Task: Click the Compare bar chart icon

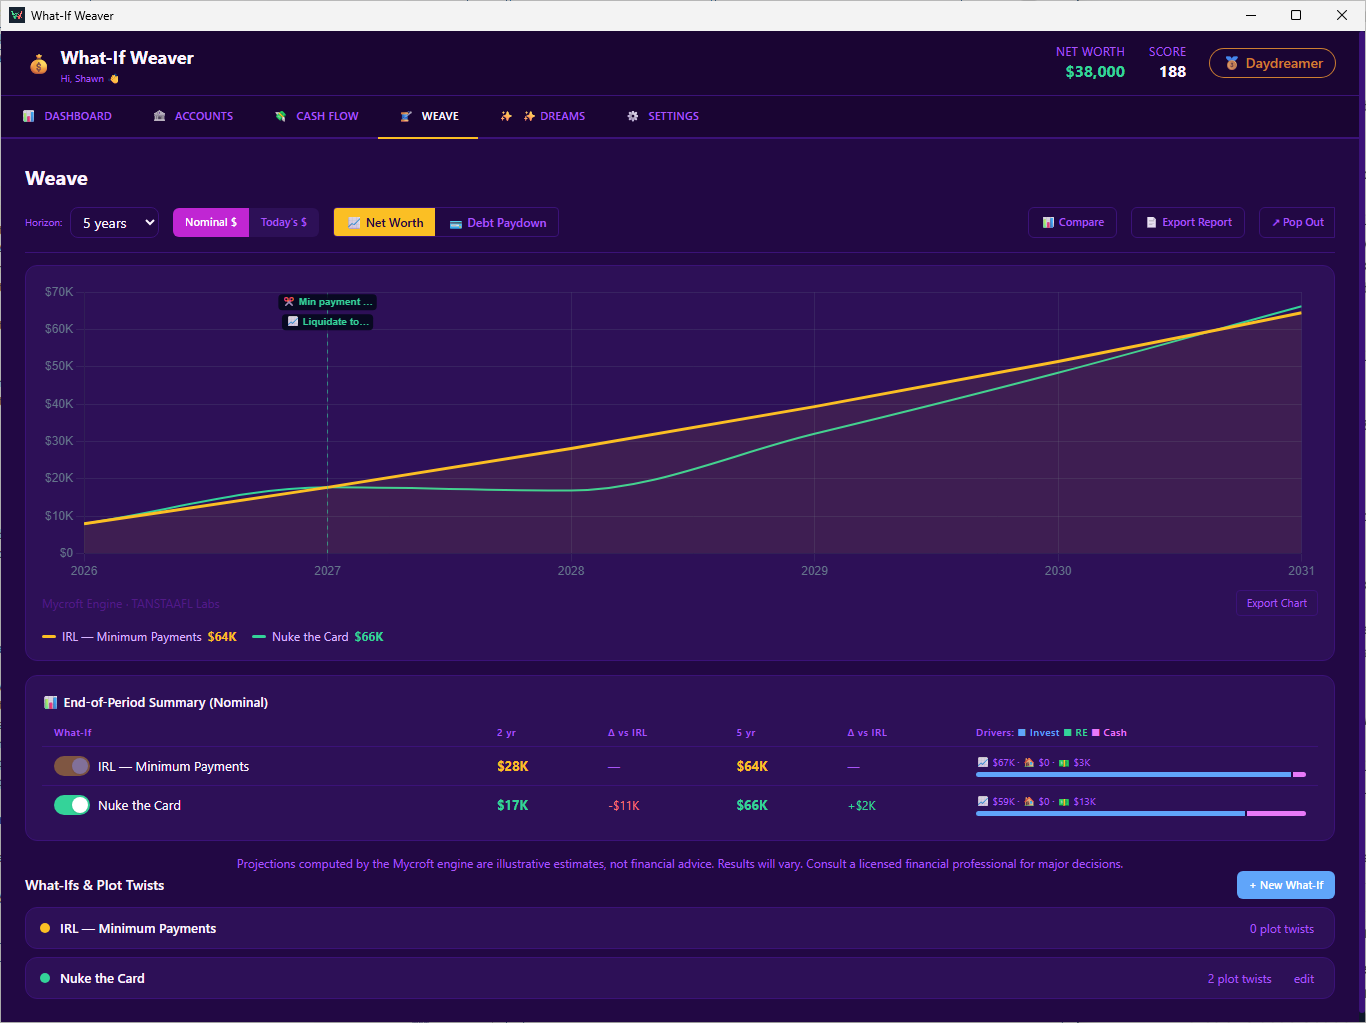Action: (1048, 222)
